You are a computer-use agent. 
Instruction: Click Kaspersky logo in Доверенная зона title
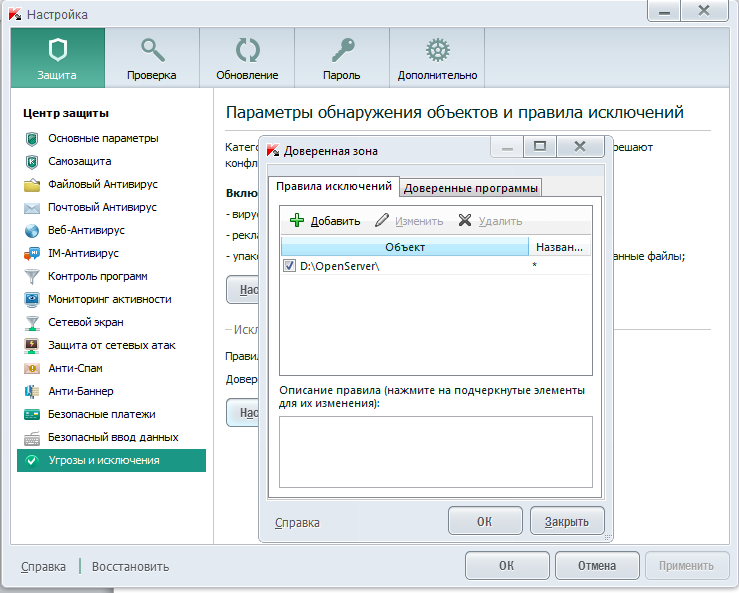coord(273,150)
